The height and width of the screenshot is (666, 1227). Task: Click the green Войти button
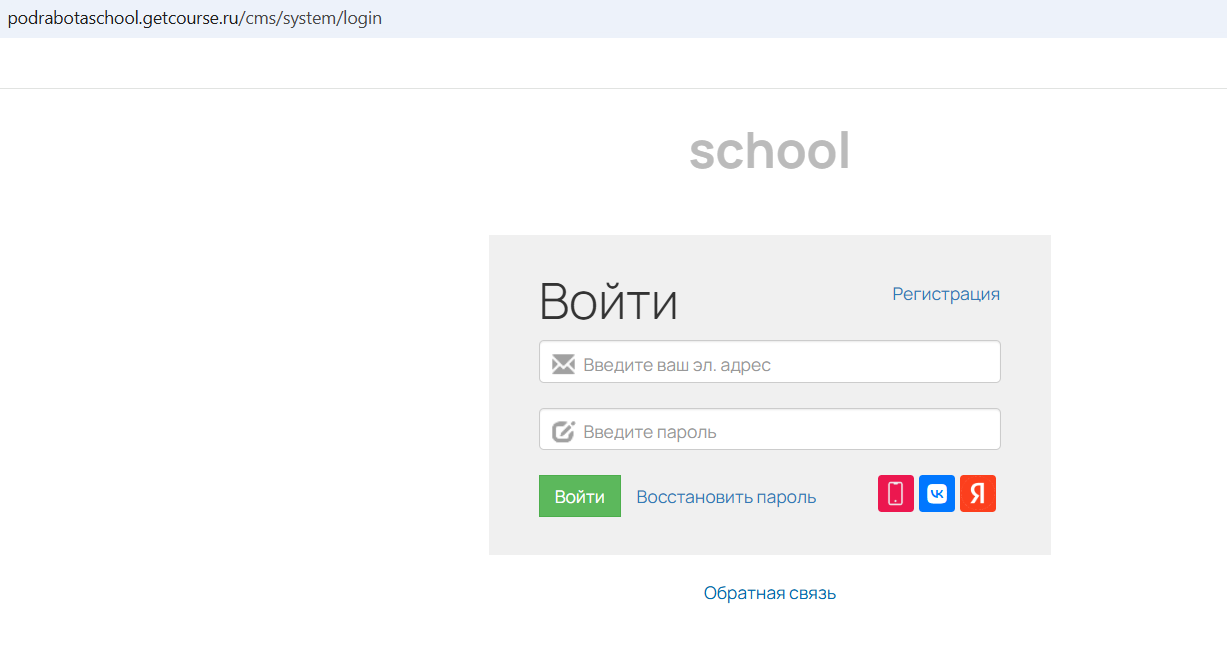coord(580,496)
